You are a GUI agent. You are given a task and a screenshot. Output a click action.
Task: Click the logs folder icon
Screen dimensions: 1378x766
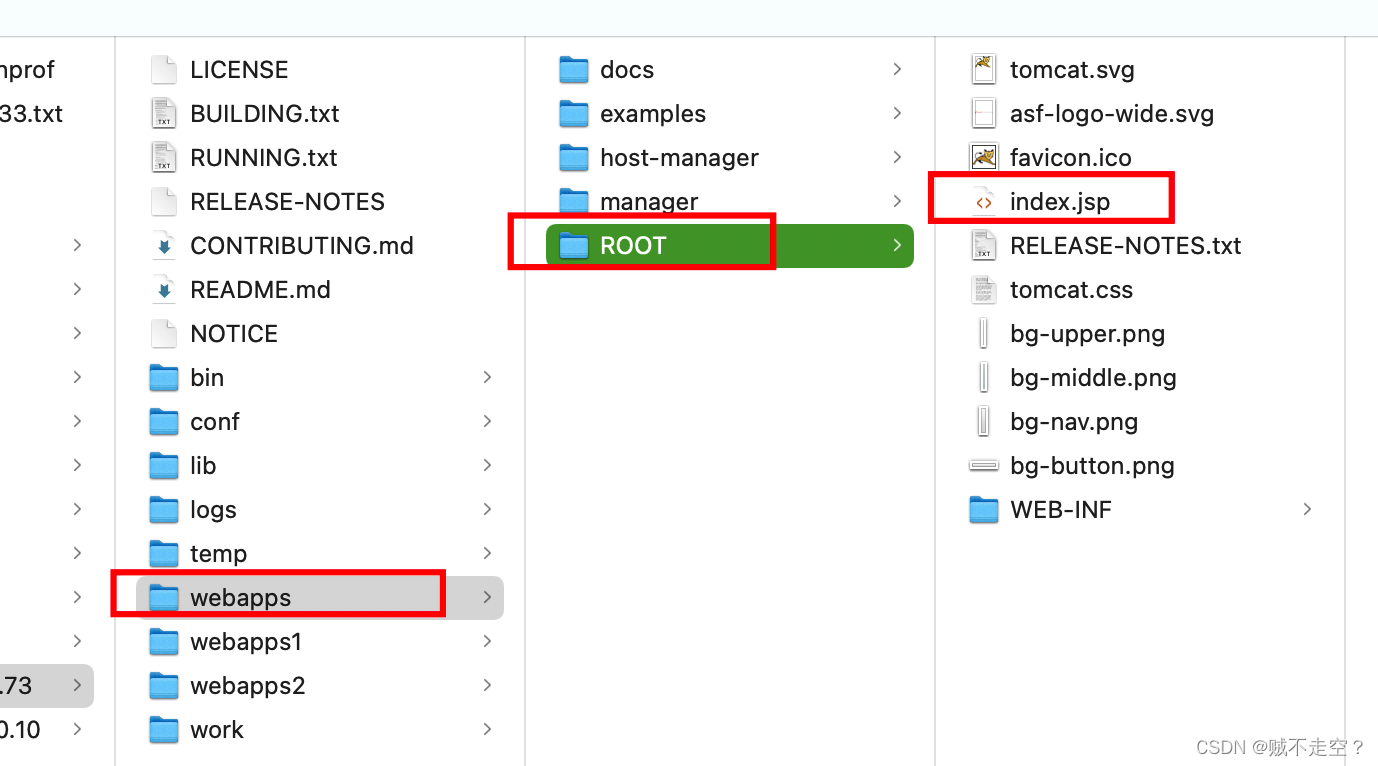(x=164, y=509)
